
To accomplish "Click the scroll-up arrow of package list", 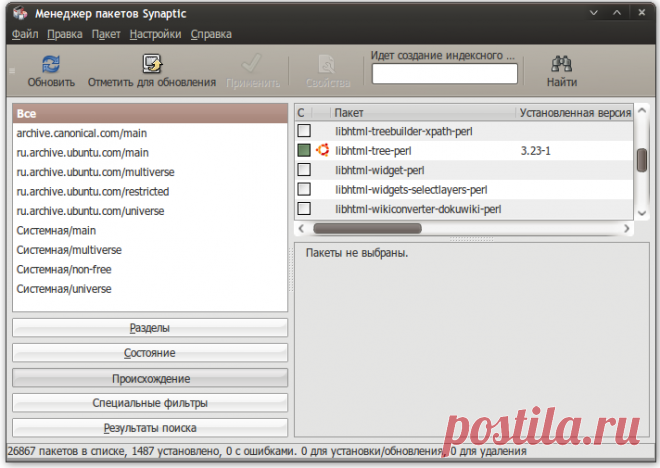I will 641,111.
